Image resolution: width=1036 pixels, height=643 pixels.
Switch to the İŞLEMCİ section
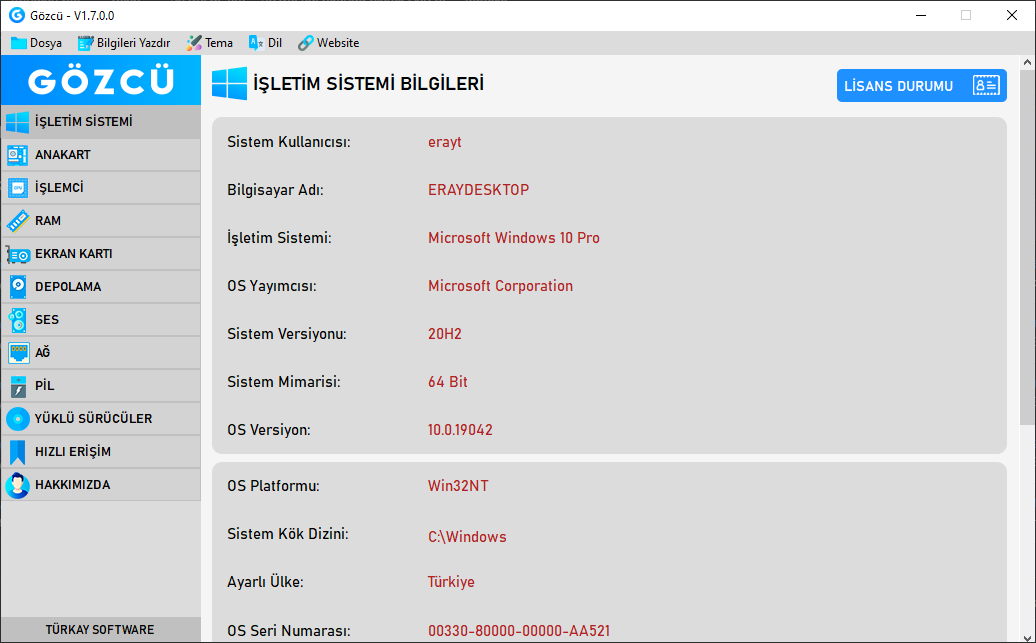pos(101,188)
